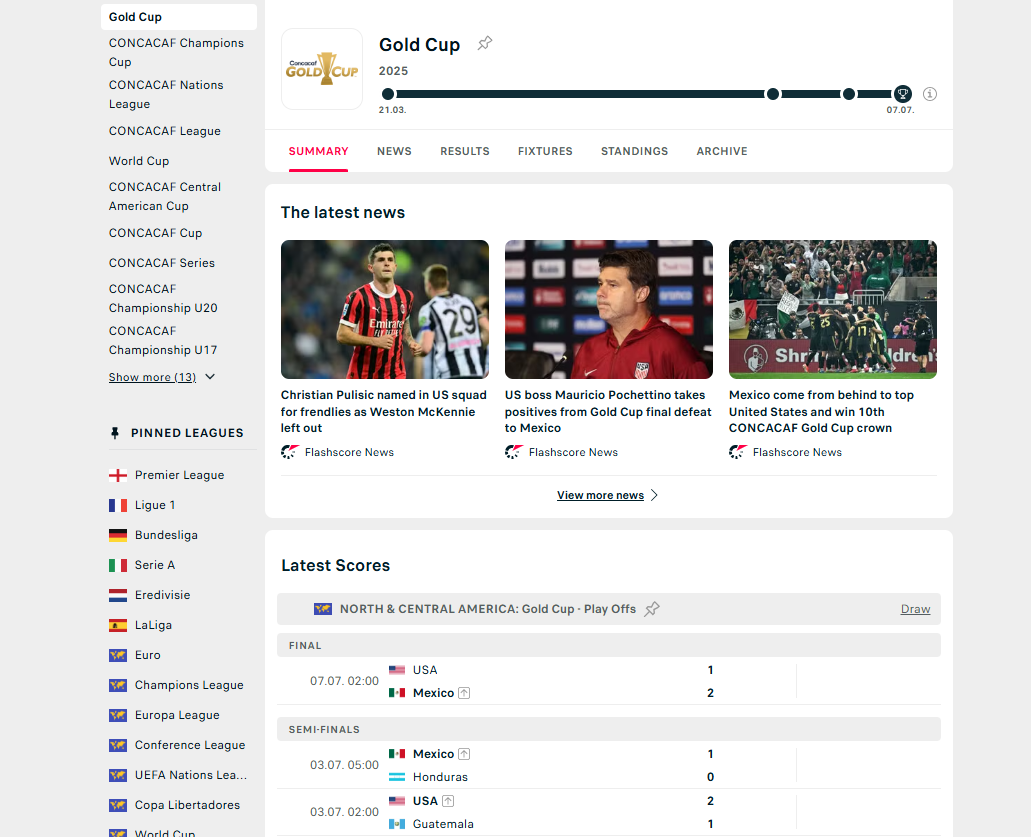This screenshot has height=837, width=1031.
Task: Open the Fixtures tab
Action: point(545,151)
